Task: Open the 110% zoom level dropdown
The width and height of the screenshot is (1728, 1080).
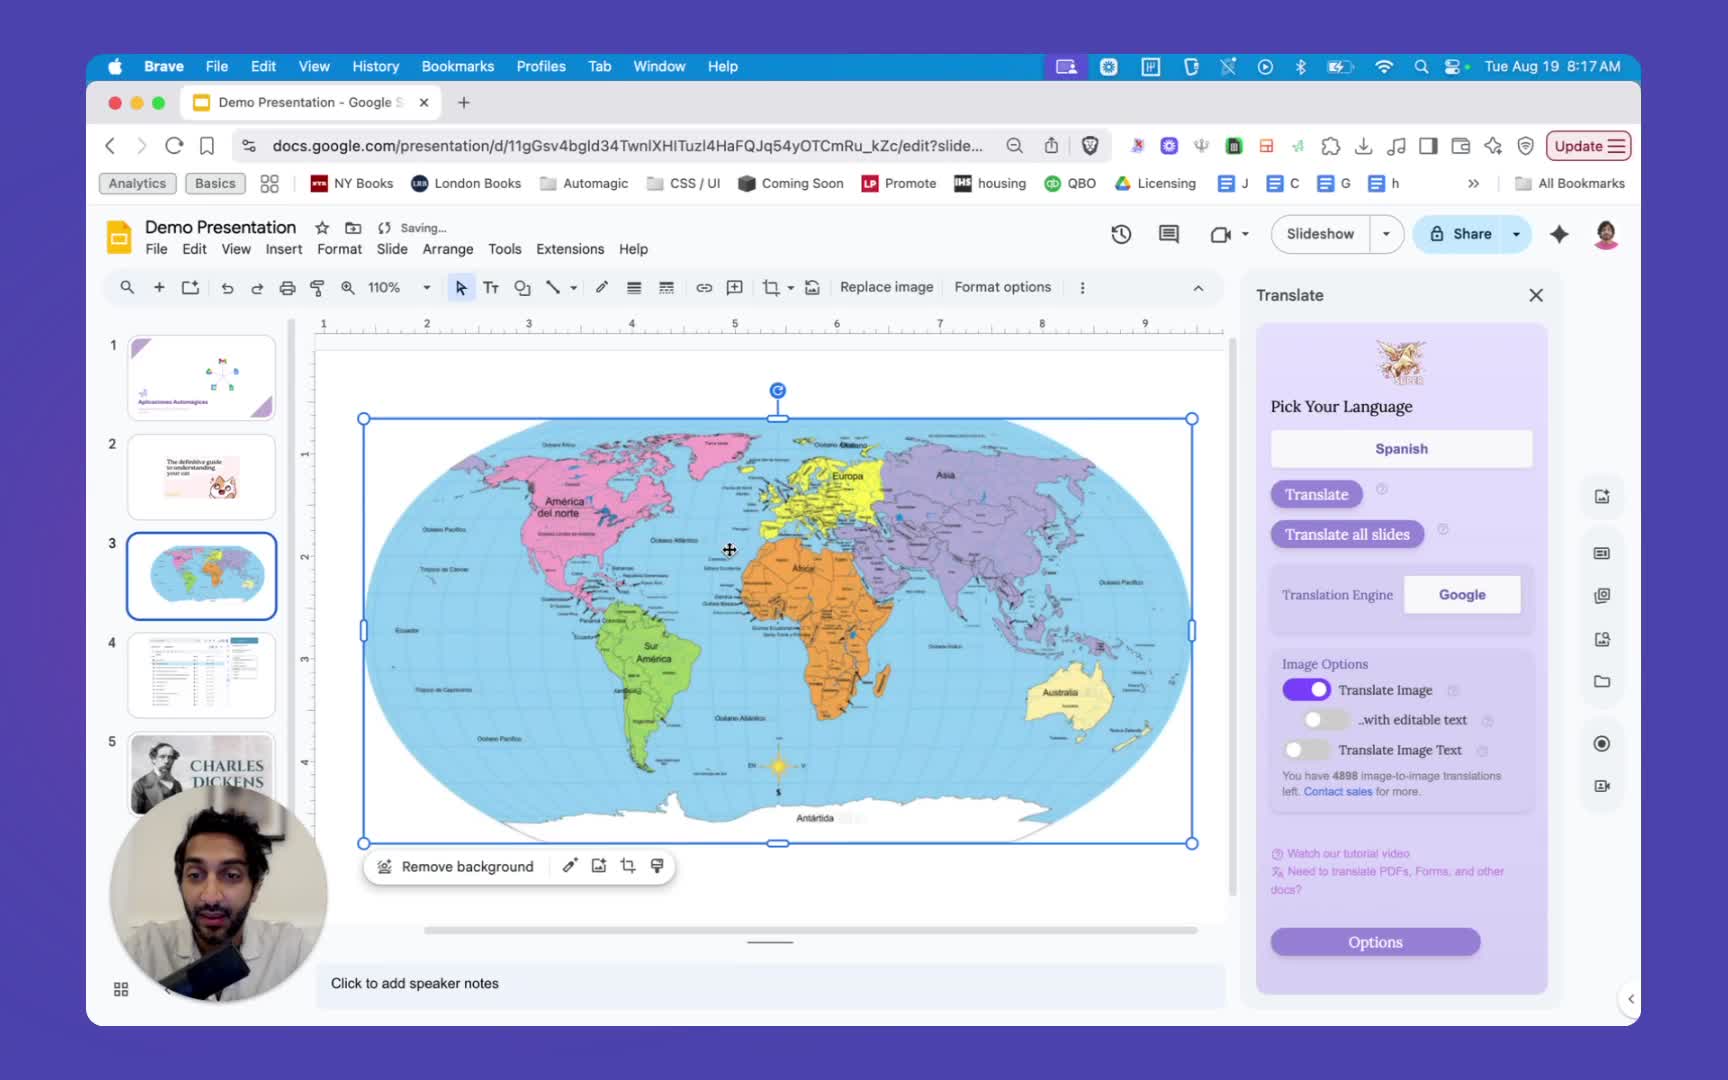Action: pos(398,288)
